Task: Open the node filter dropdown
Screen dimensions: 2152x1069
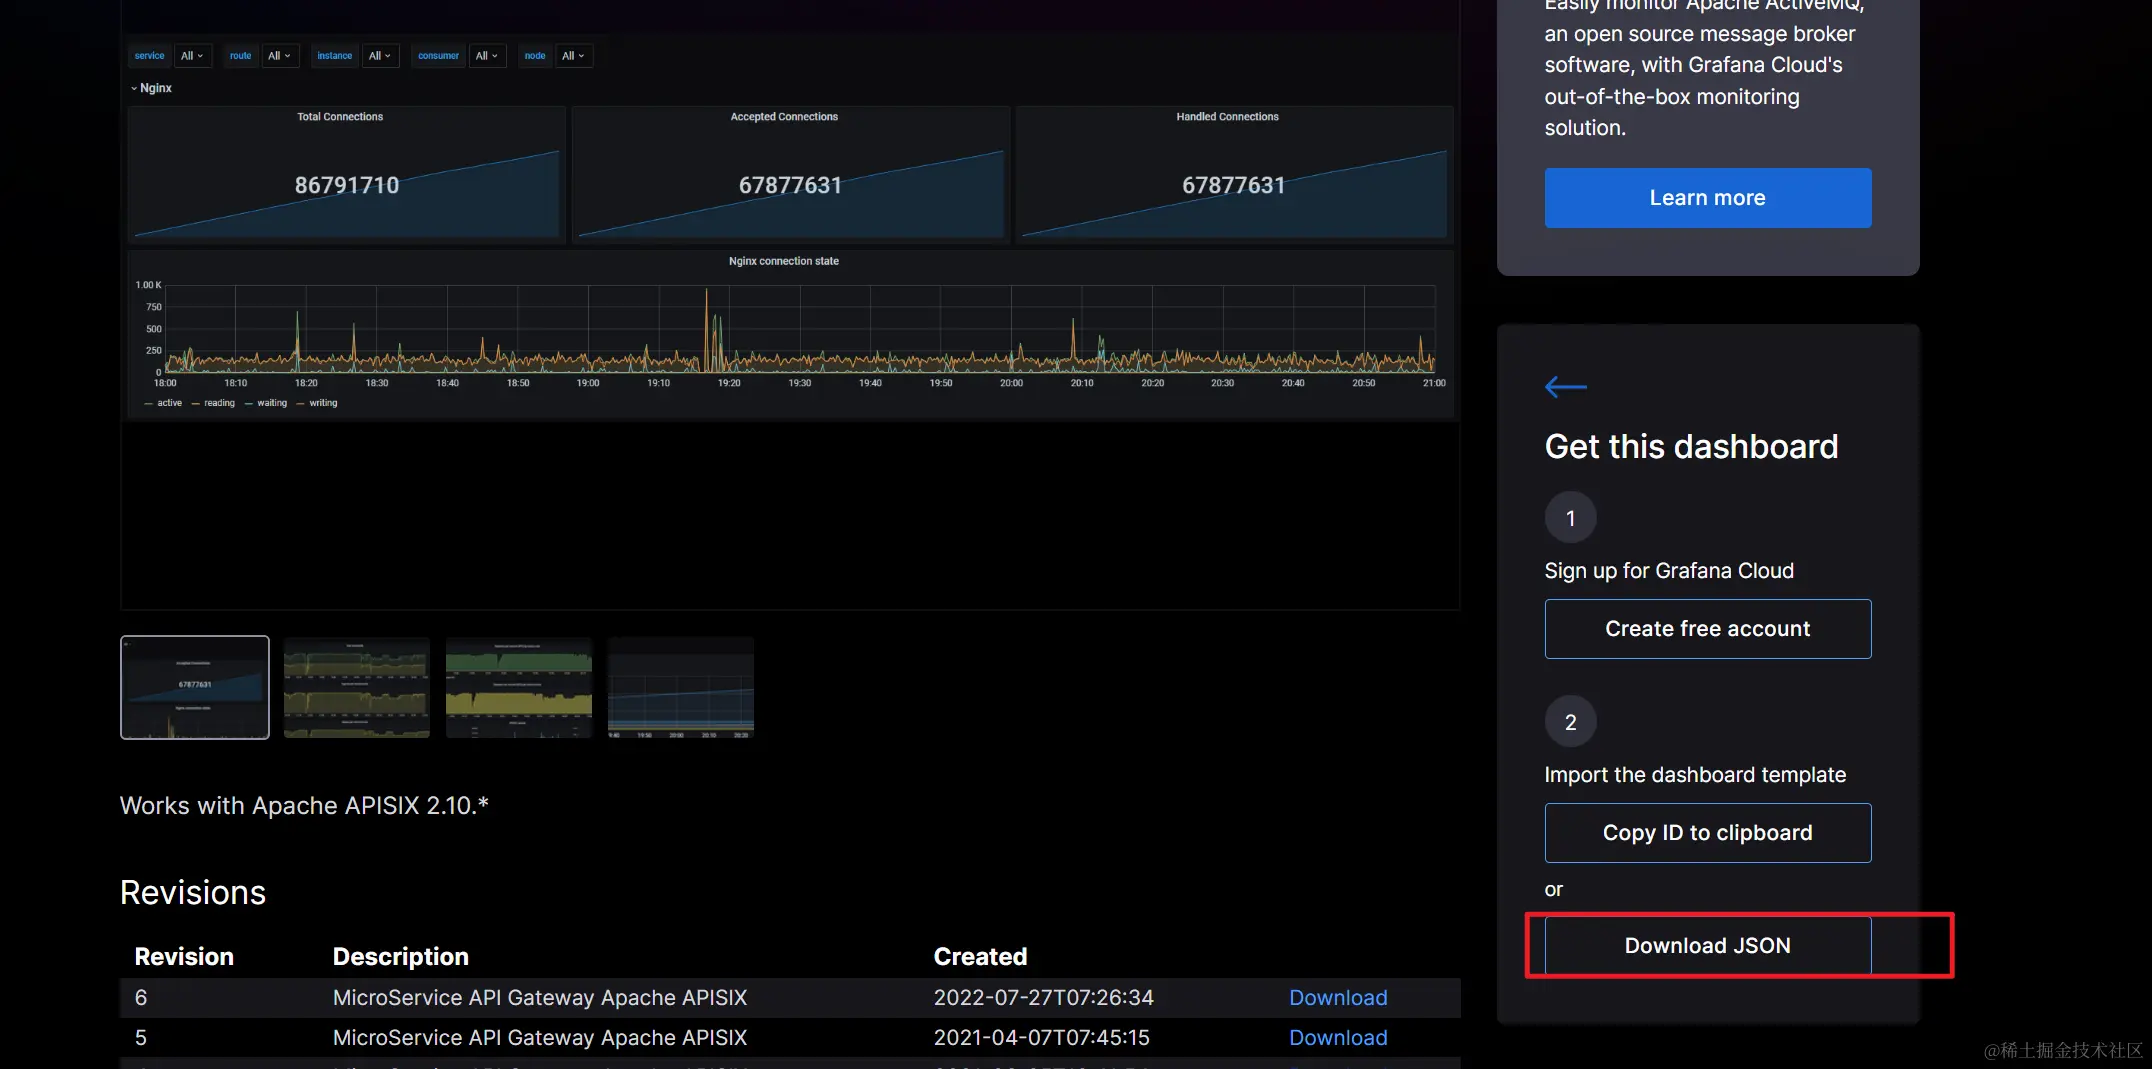Action: pos(573,55)
